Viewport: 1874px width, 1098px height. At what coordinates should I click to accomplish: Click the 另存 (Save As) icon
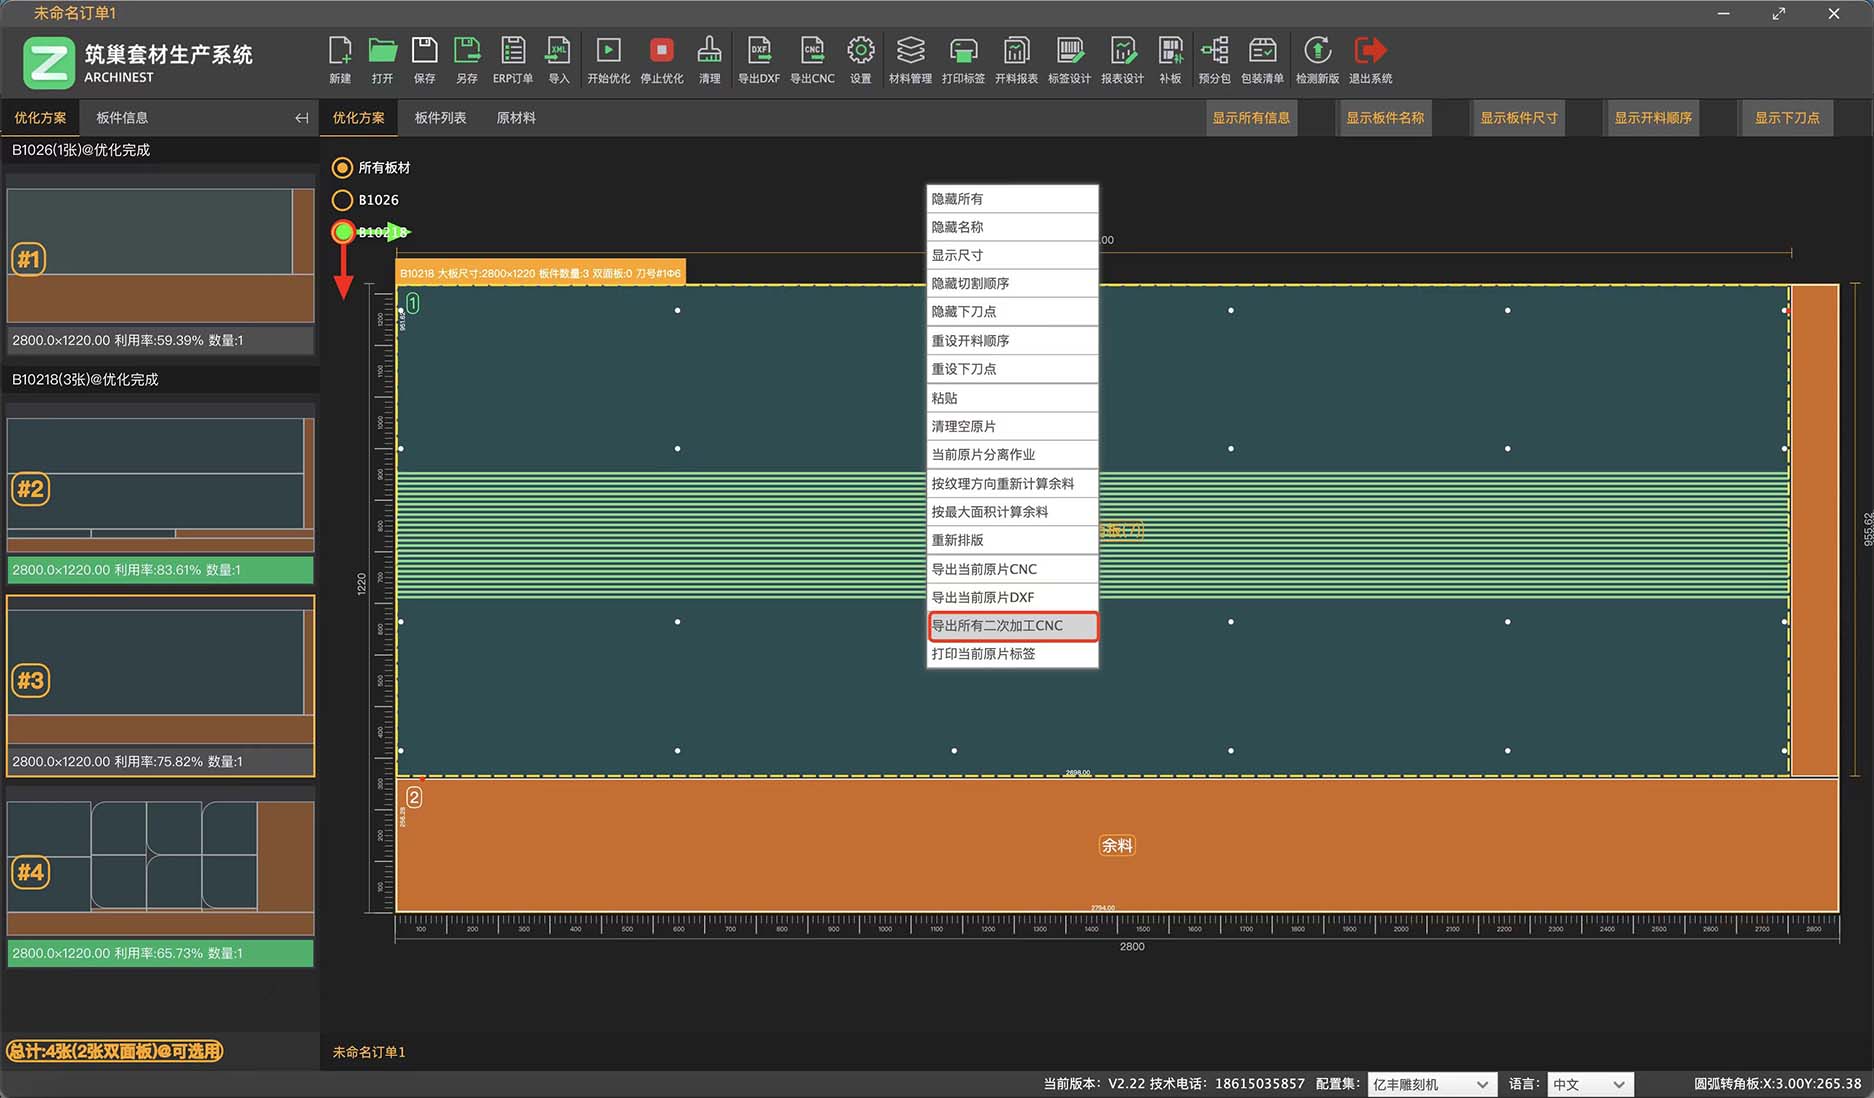click(x=467, y=59)
